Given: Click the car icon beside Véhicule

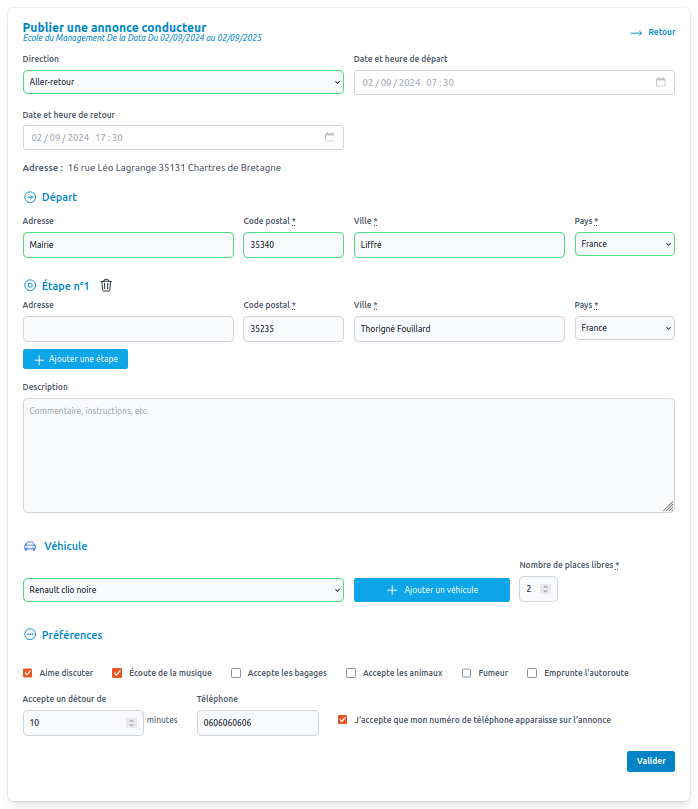Looking at the screenshot, I should (x=29, y=546).
